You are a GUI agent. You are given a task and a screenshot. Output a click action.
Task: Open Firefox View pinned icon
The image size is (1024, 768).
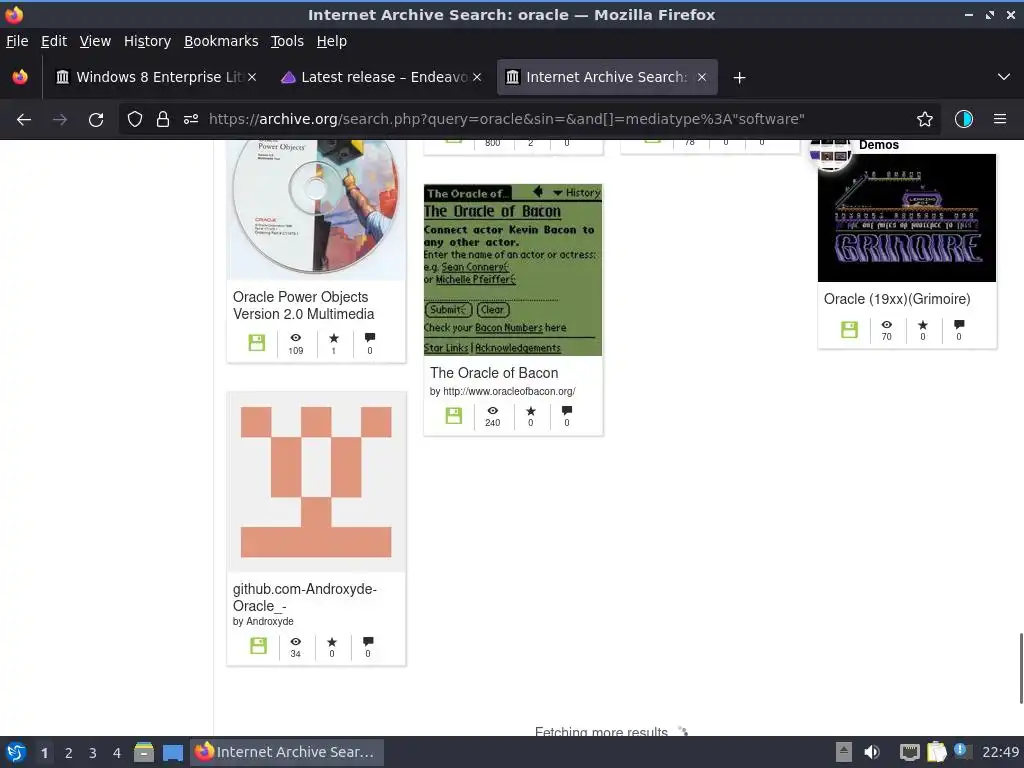click(20, 77)
